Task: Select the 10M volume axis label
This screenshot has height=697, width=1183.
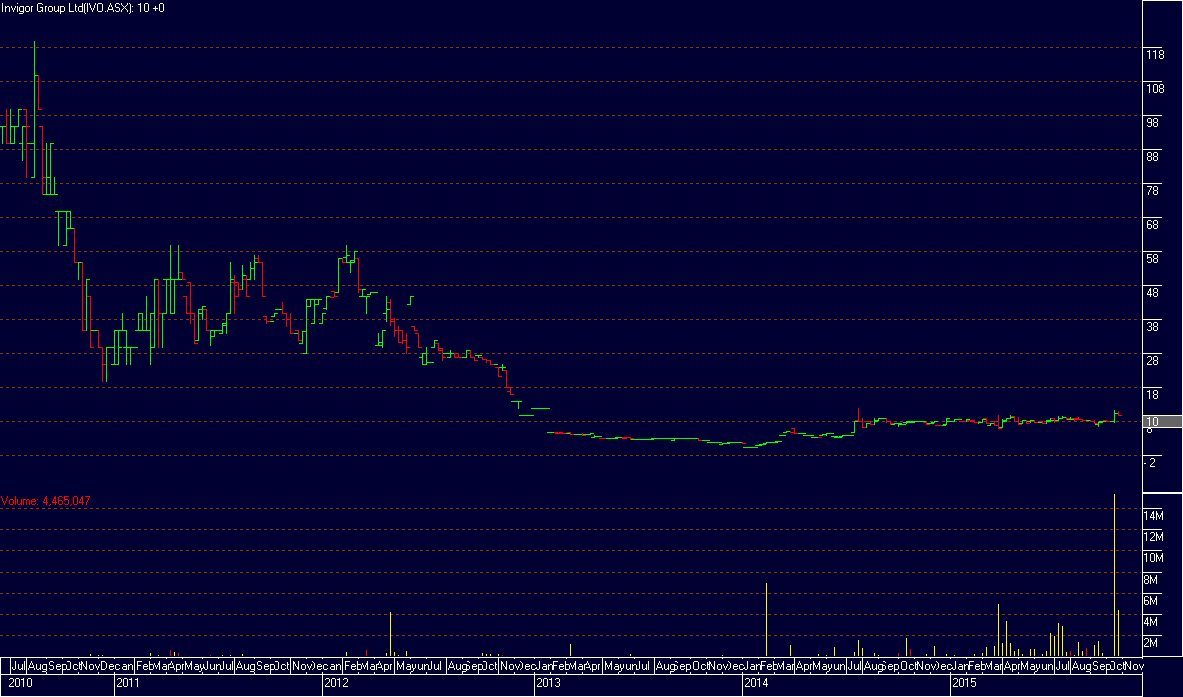Action: pos(1154,558)
